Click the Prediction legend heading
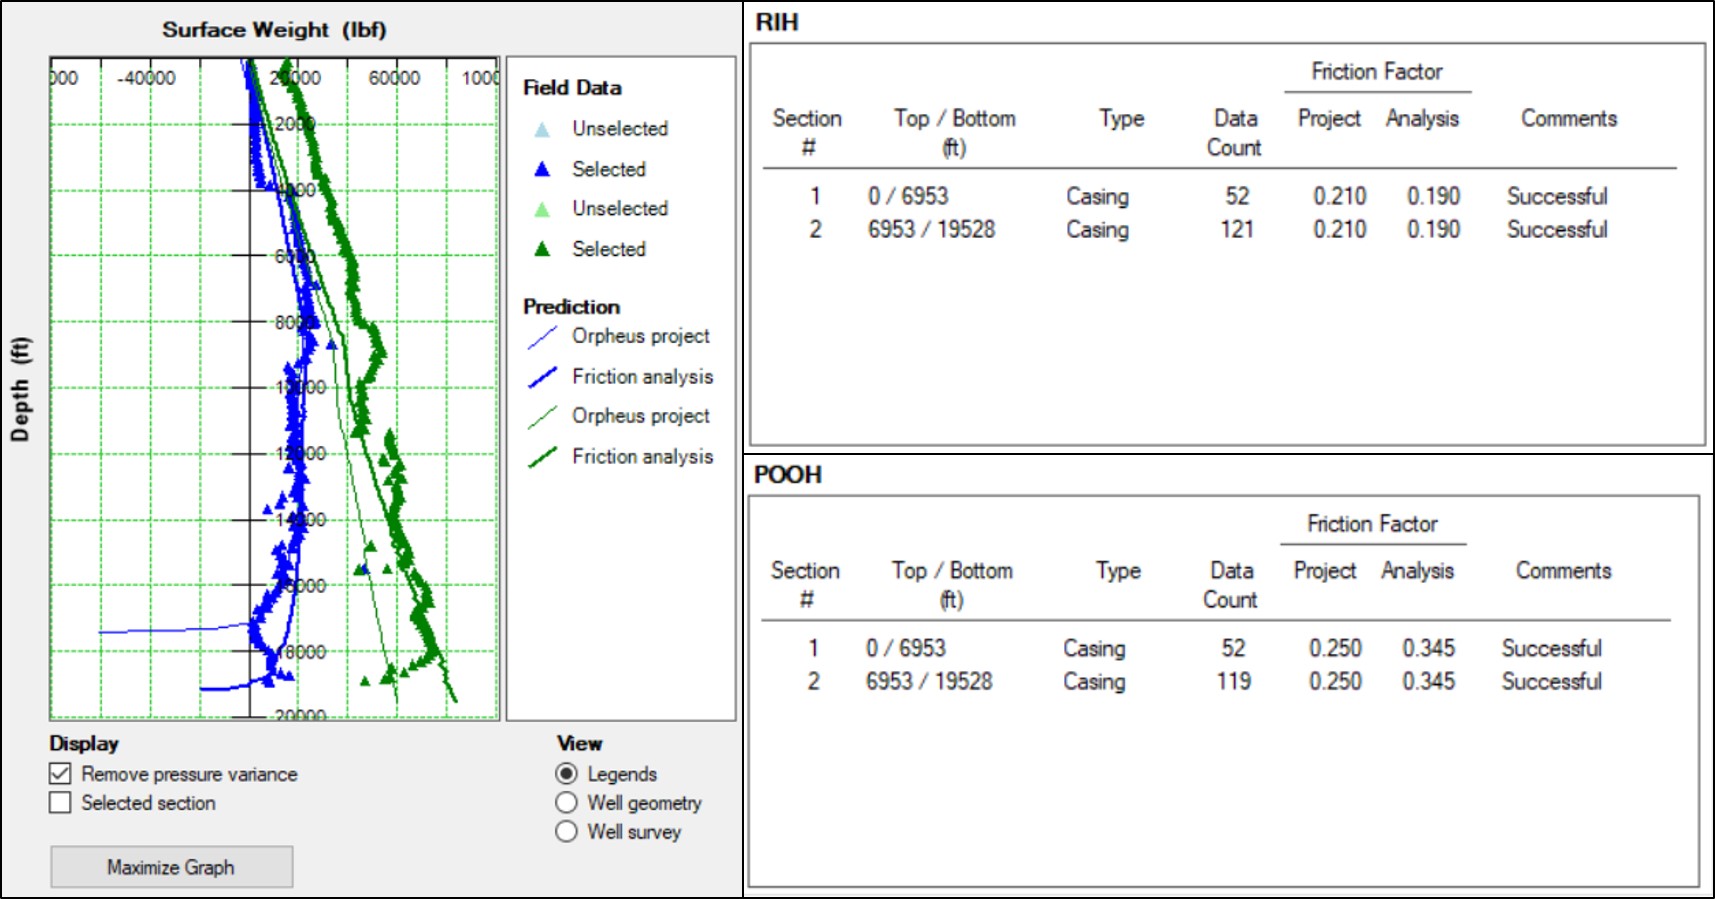This screenshot has width=1715, height=899. [x=571, y=307]
